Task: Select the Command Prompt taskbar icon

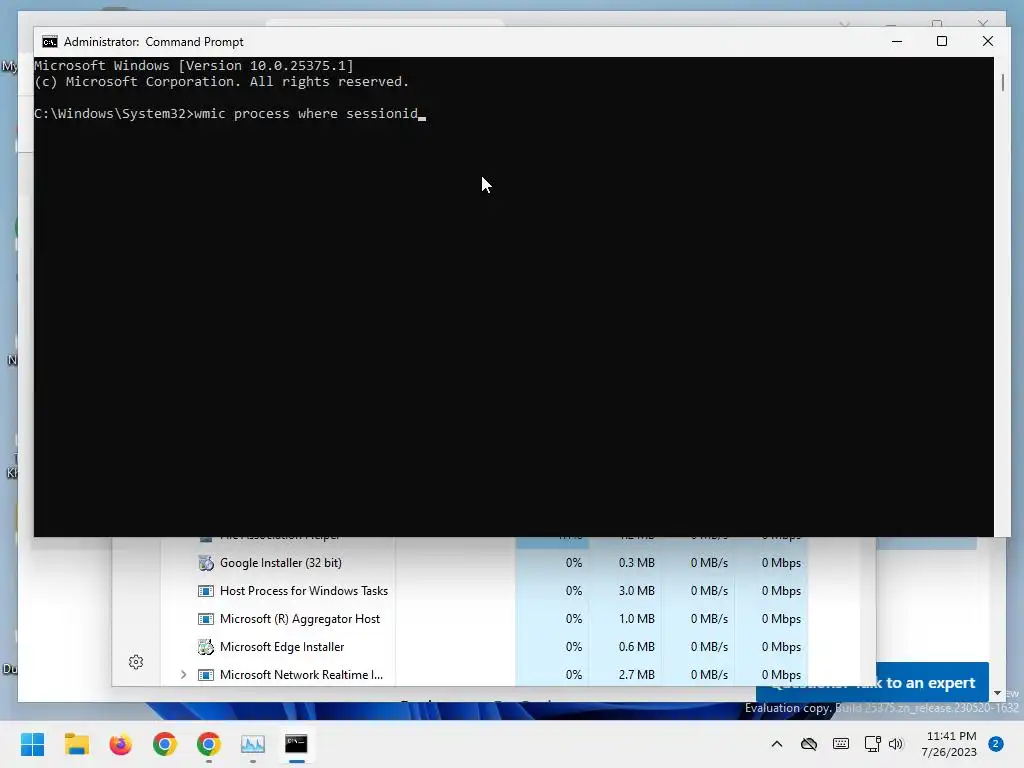Action: pyautogui.click(x=296, y=744)
